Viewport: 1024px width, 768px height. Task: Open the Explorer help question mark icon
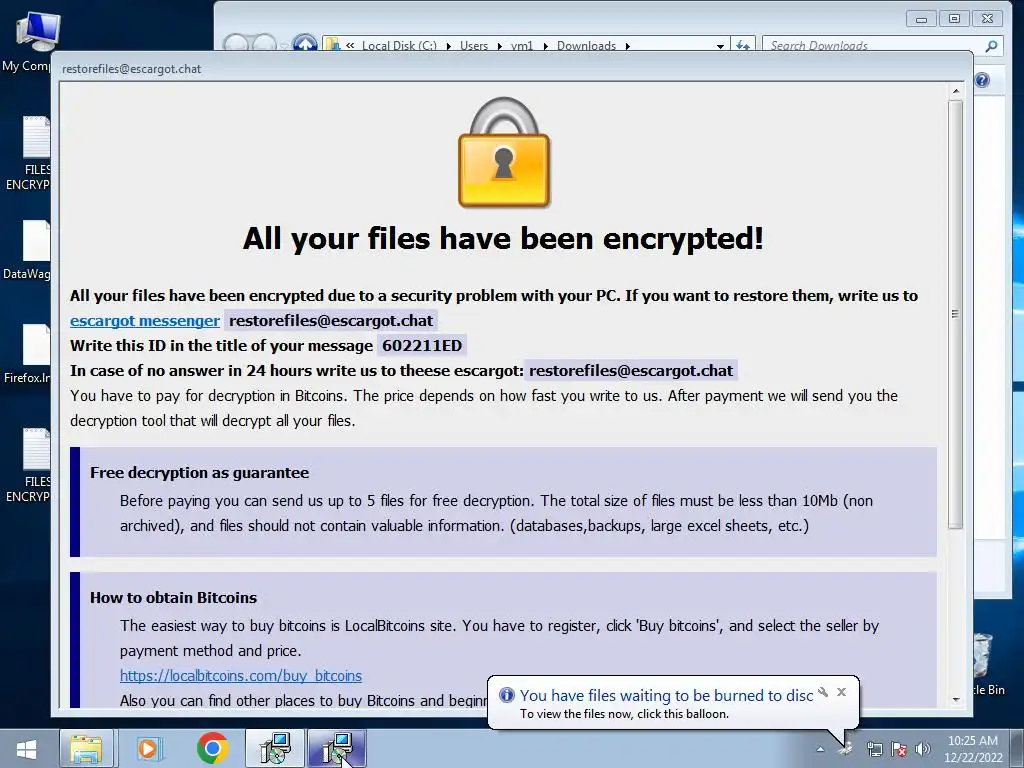(x=982, y=80)
